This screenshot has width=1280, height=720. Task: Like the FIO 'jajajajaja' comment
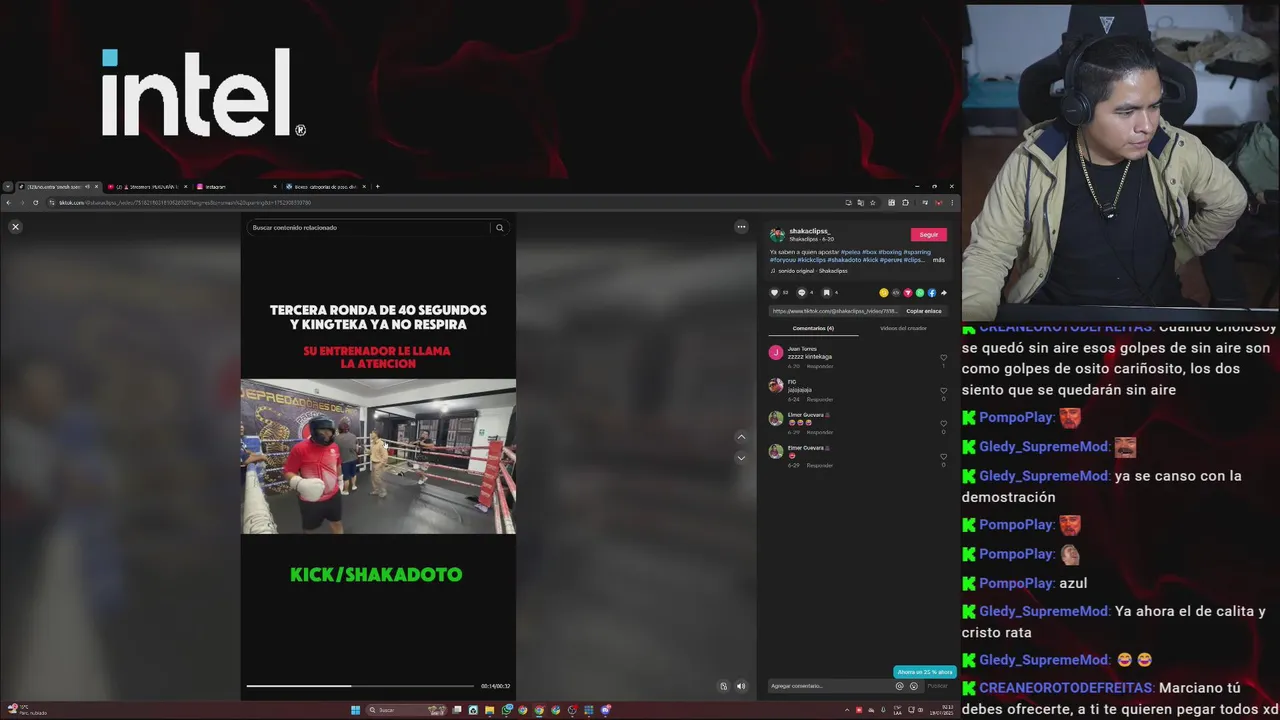[943, 391]
